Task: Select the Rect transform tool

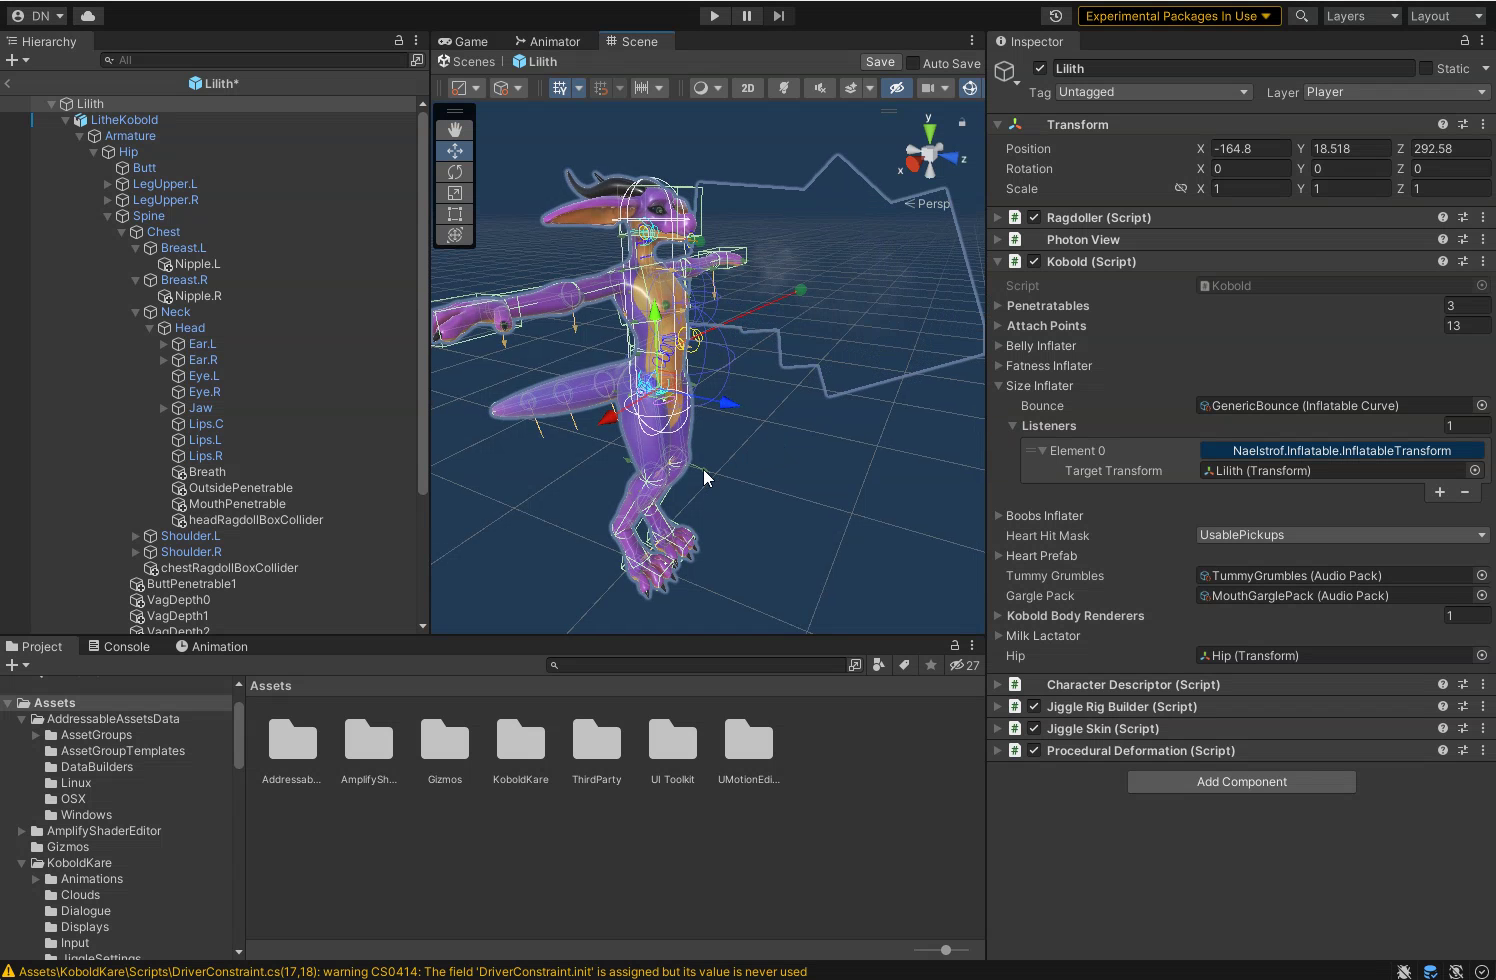Action: click(455, 214)
